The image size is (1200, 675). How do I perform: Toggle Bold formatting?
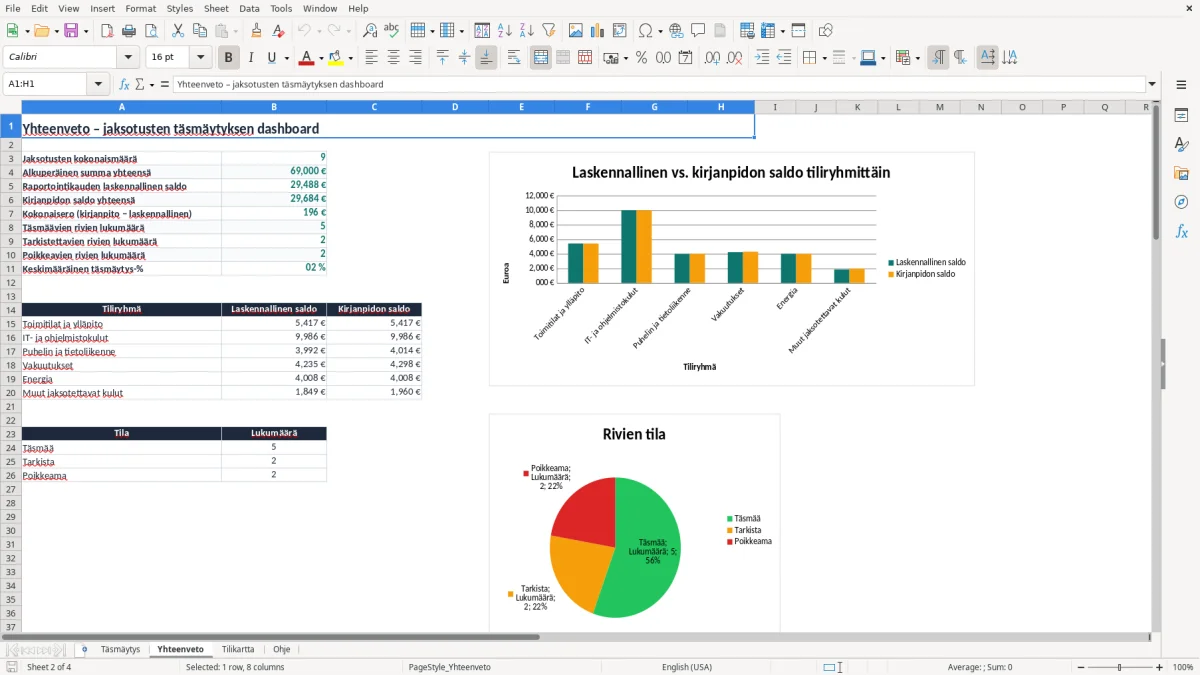point(229,58)
